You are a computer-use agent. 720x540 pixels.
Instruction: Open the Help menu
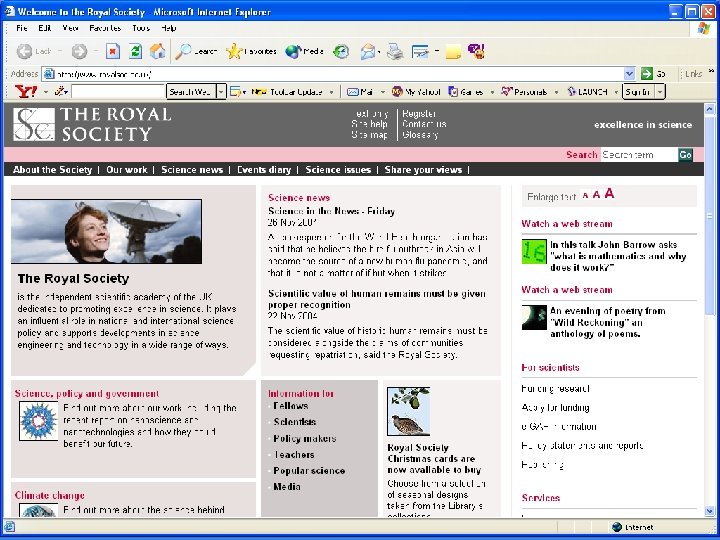(x=169, y=28)
